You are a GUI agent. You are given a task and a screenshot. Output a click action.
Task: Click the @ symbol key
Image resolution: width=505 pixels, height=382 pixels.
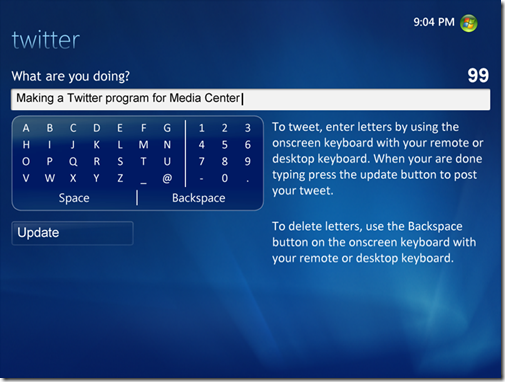(167, 178)
